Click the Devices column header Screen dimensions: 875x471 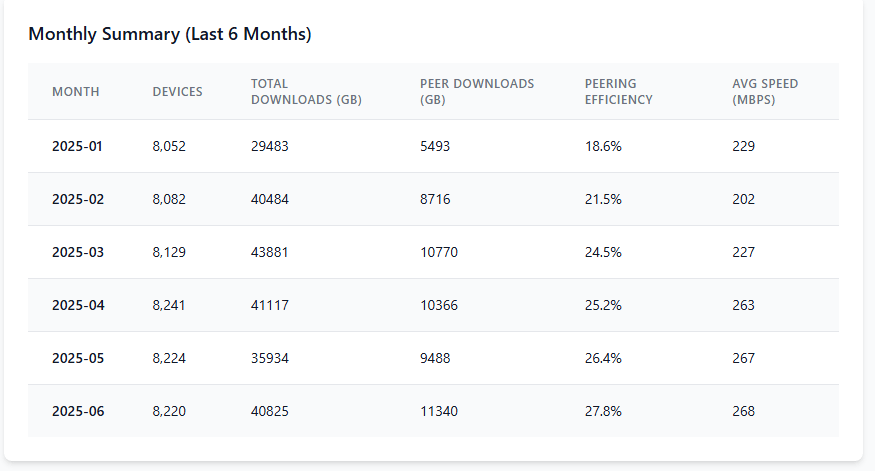click(177, 92)
